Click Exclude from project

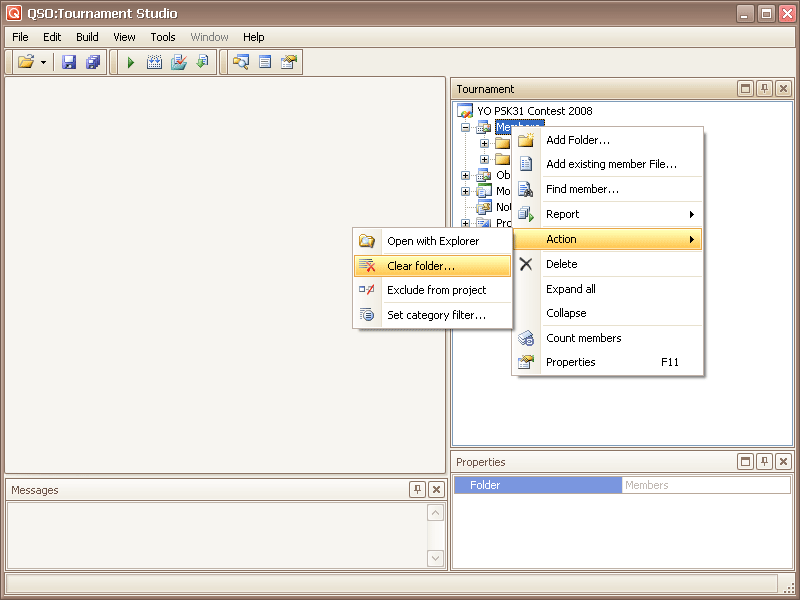[436, 290]
